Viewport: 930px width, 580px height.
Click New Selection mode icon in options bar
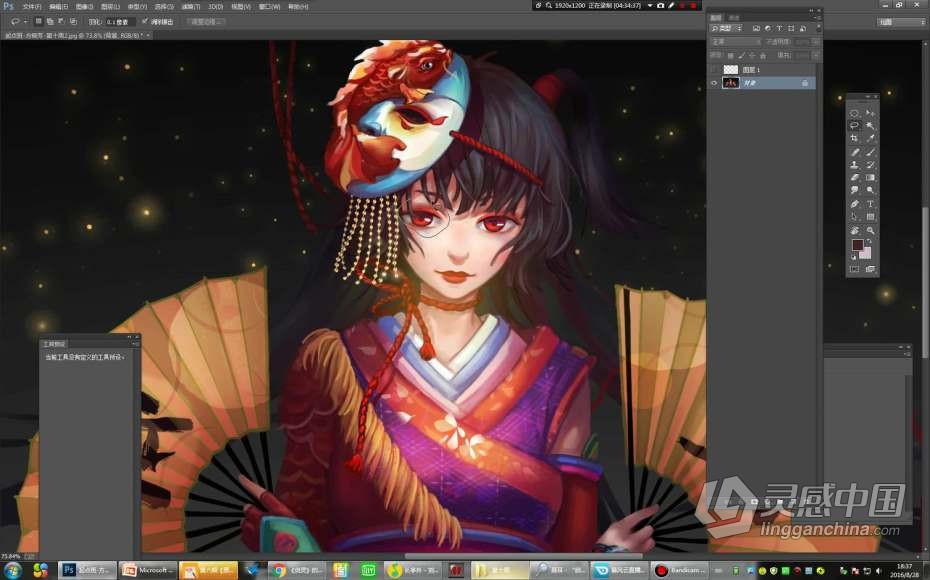[39, 21]
